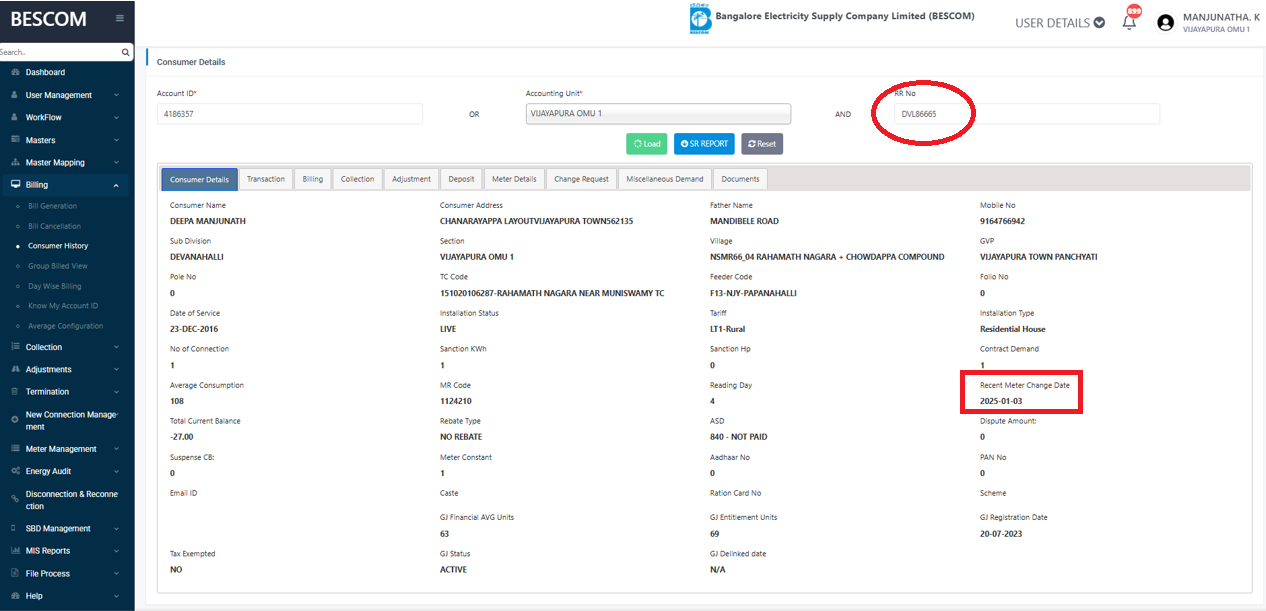Screen dimensions: 1266x611
Task: Open the Accounting Unit combo box
Action: pyautogui.click(x=658, y=114)
